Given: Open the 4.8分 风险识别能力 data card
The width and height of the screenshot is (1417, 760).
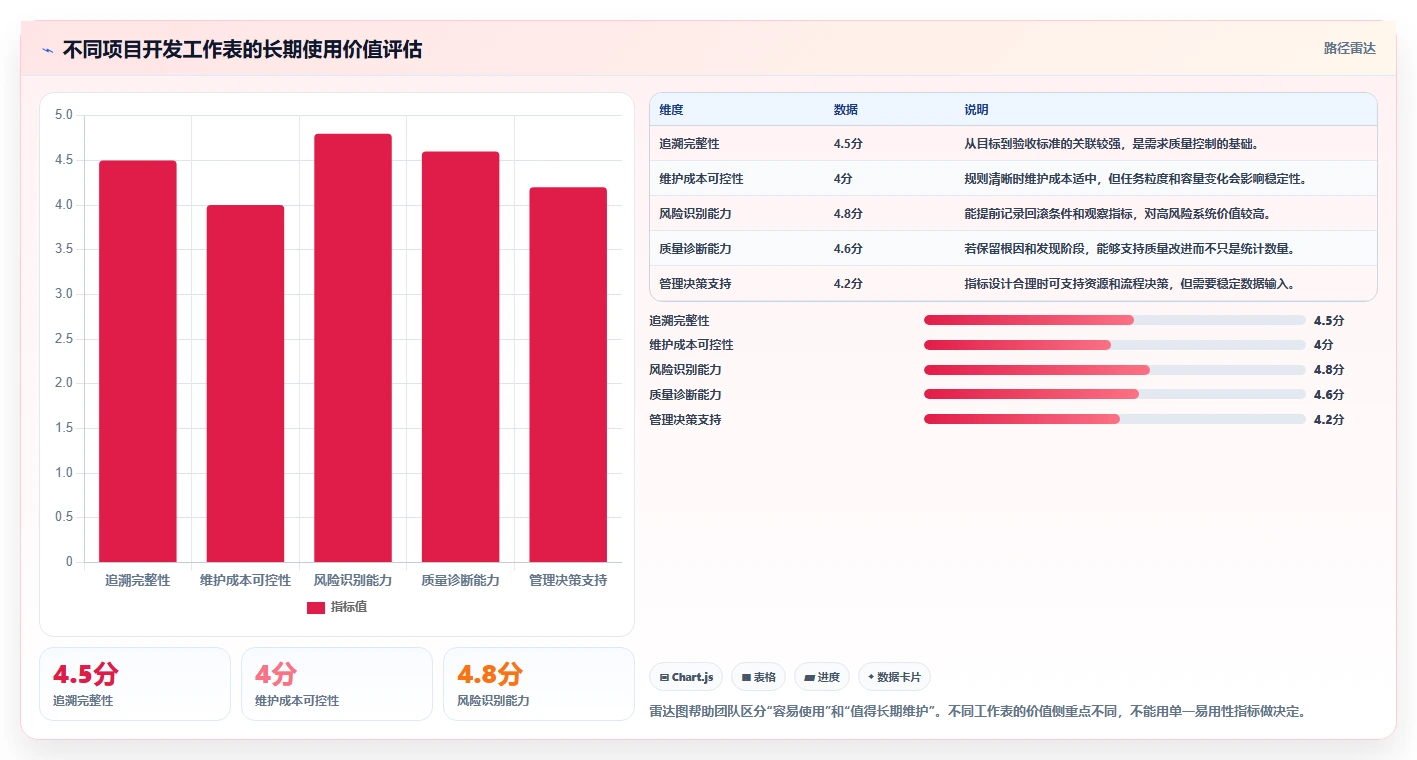Looking at the screenshot, I should tap(539, 684).
